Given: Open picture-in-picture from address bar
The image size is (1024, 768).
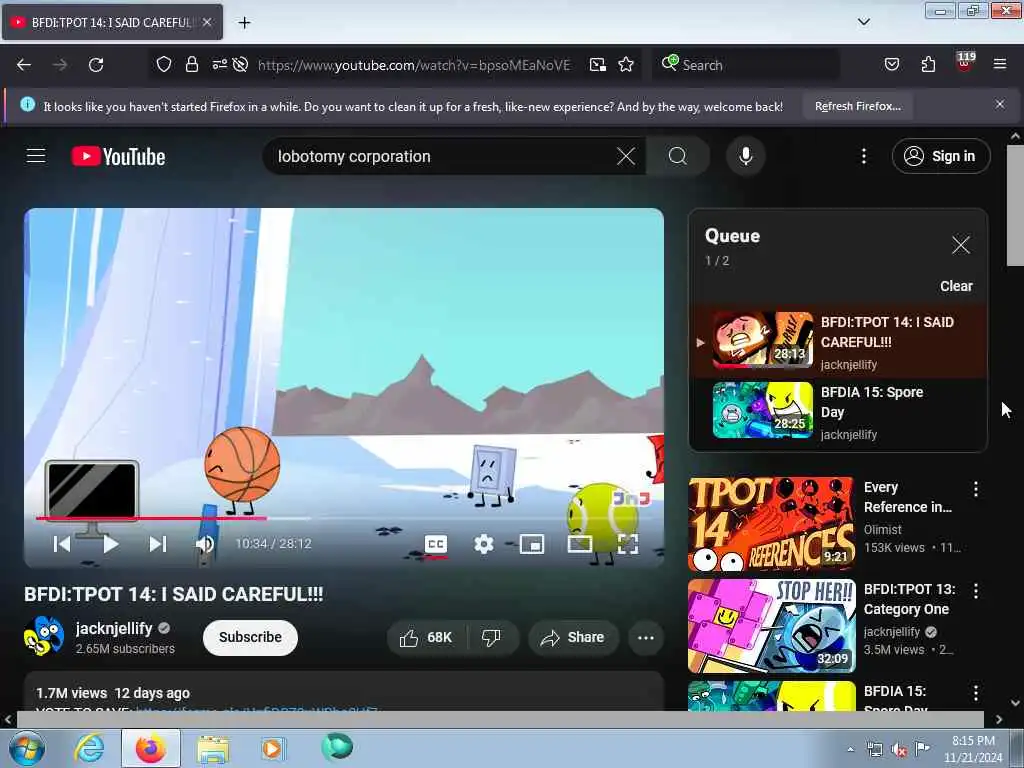Looking at the screenshot, I should (x=598, y=65).
